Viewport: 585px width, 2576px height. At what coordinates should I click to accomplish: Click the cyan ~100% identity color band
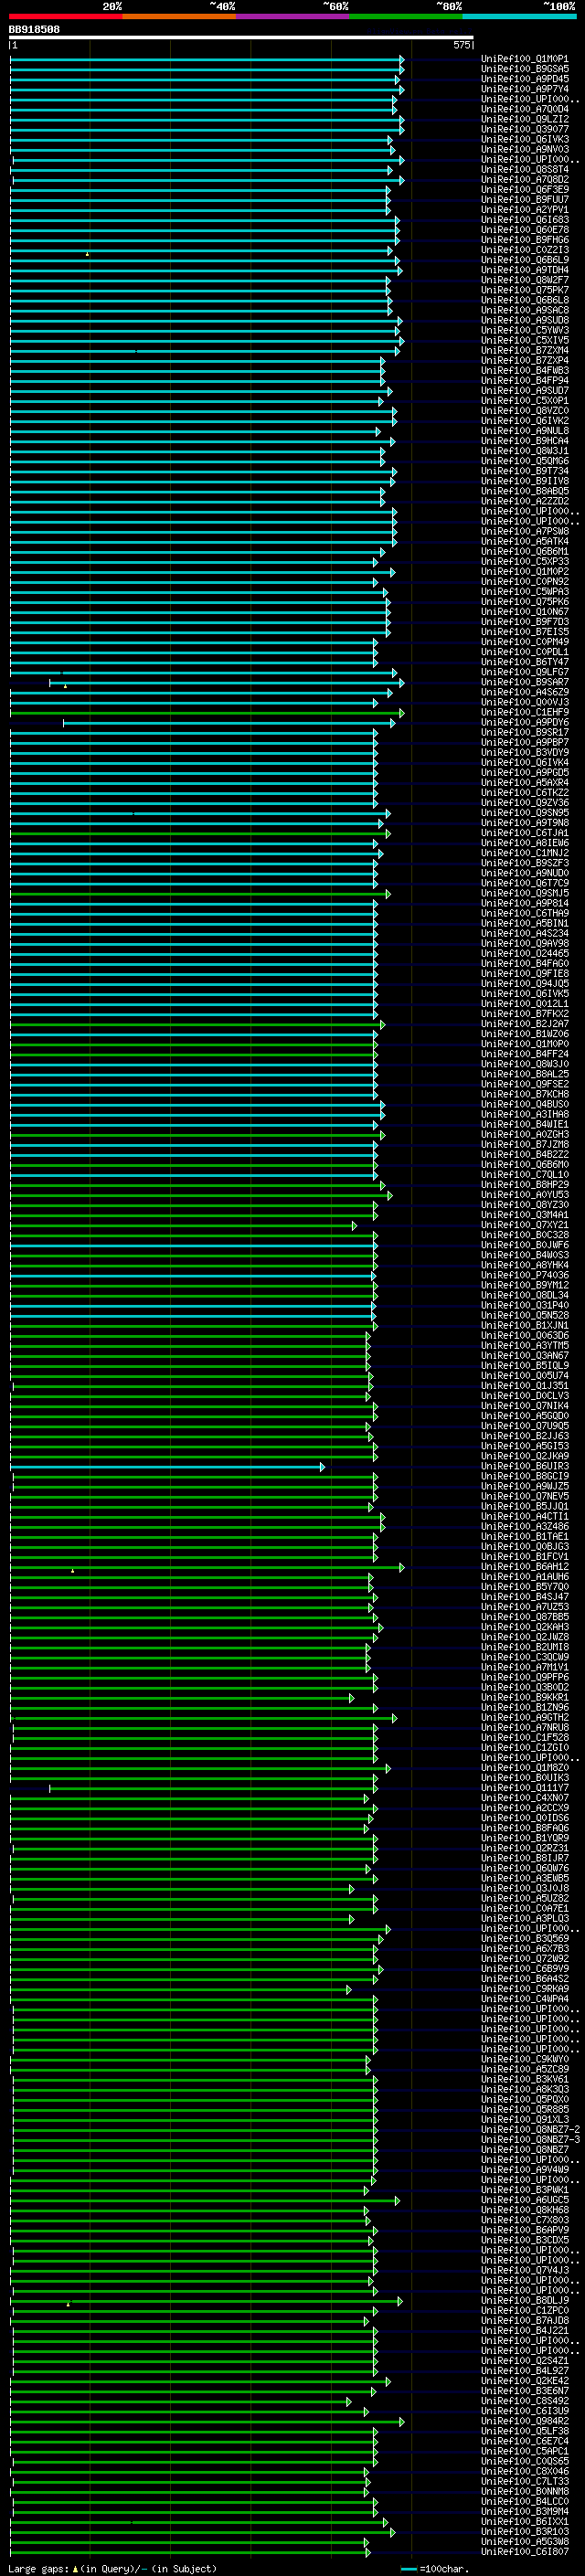click(x=519, y=16)
